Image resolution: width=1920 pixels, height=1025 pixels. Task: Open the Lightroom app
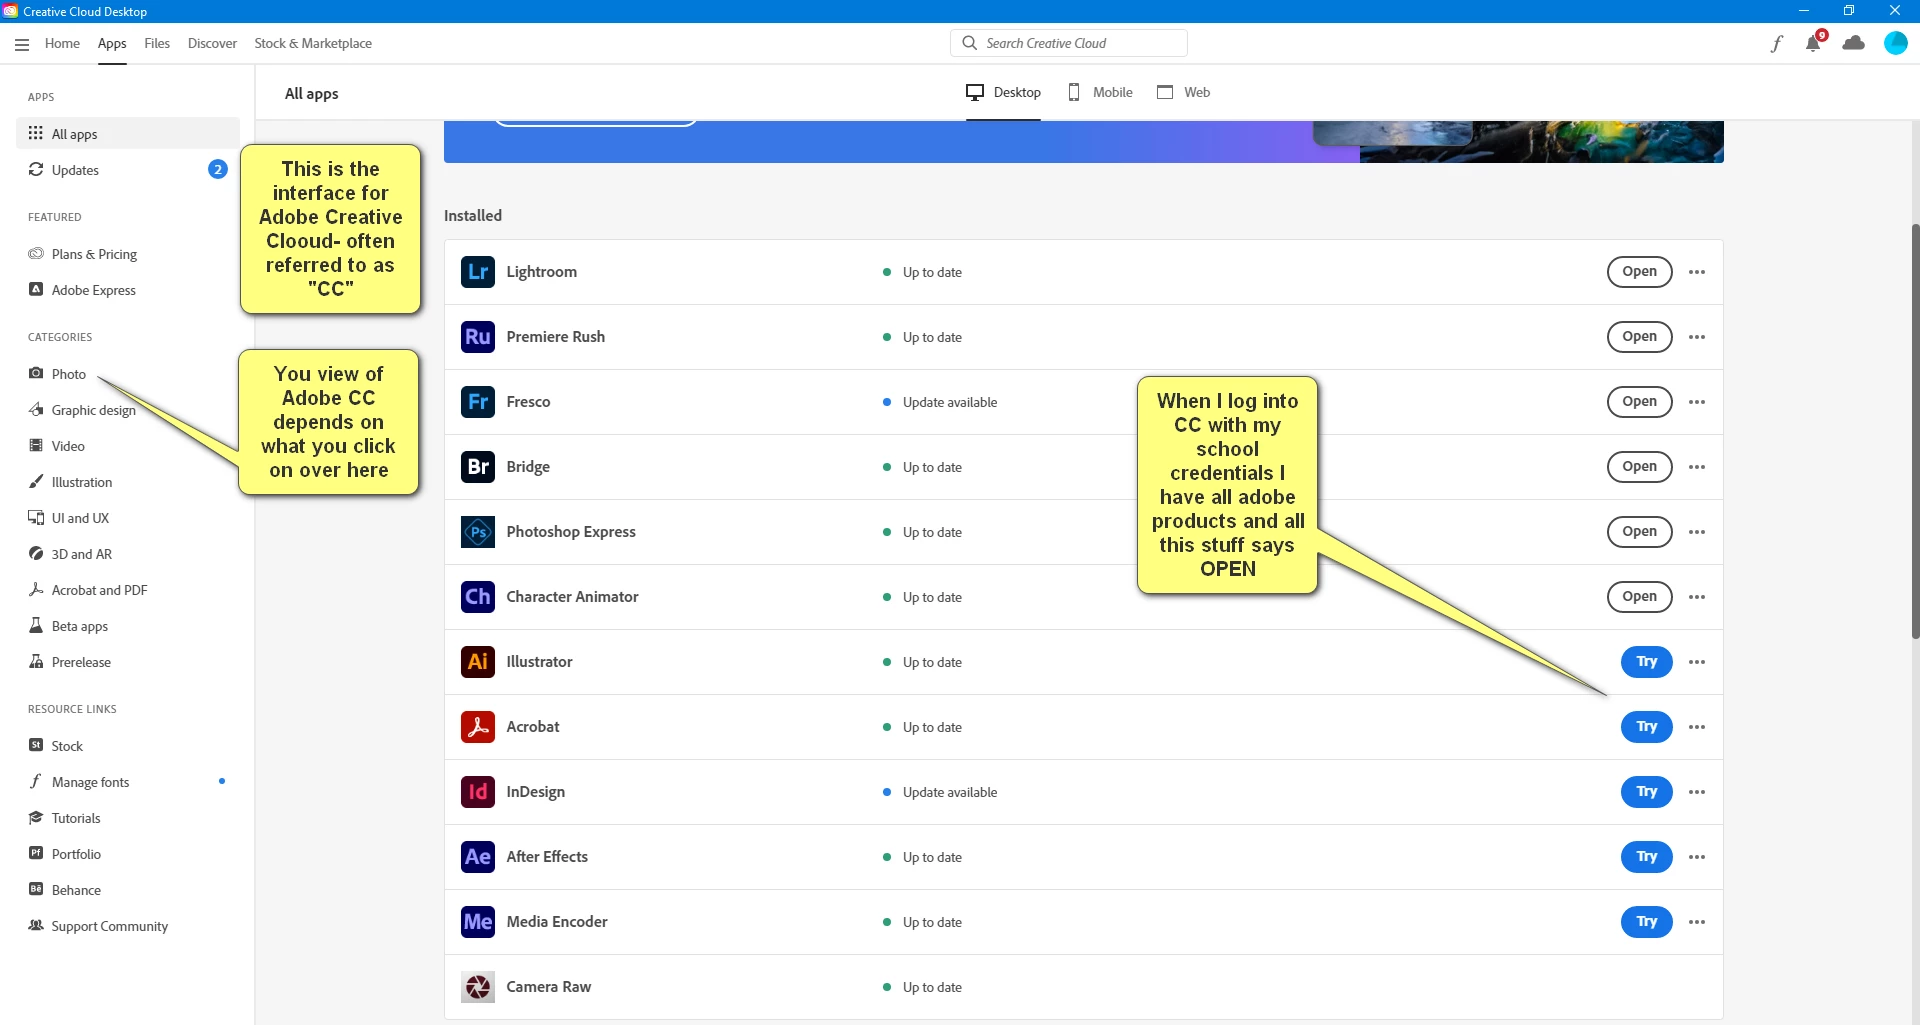(x=1639, y=272)
